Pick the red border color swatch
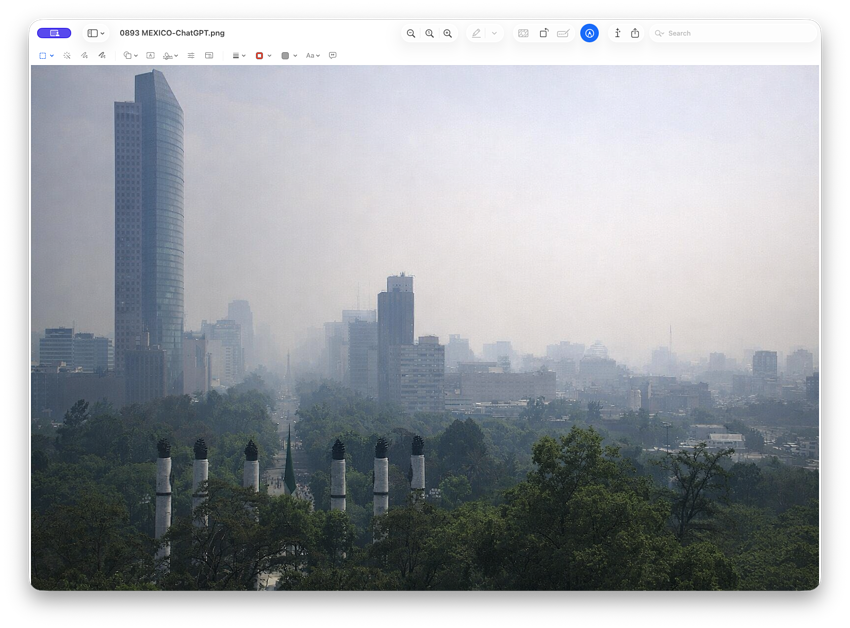Image resolution: width=850 pixels, height=628 pixels. [x=260, y=55]
